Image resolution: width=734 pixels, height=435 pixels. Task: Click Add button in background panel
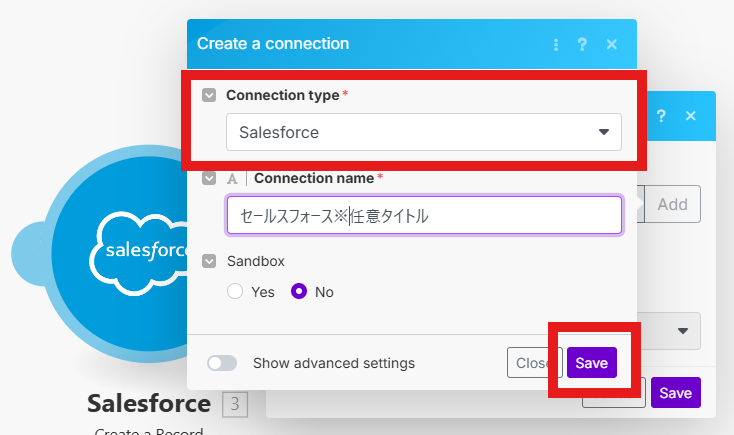[672, 204]
